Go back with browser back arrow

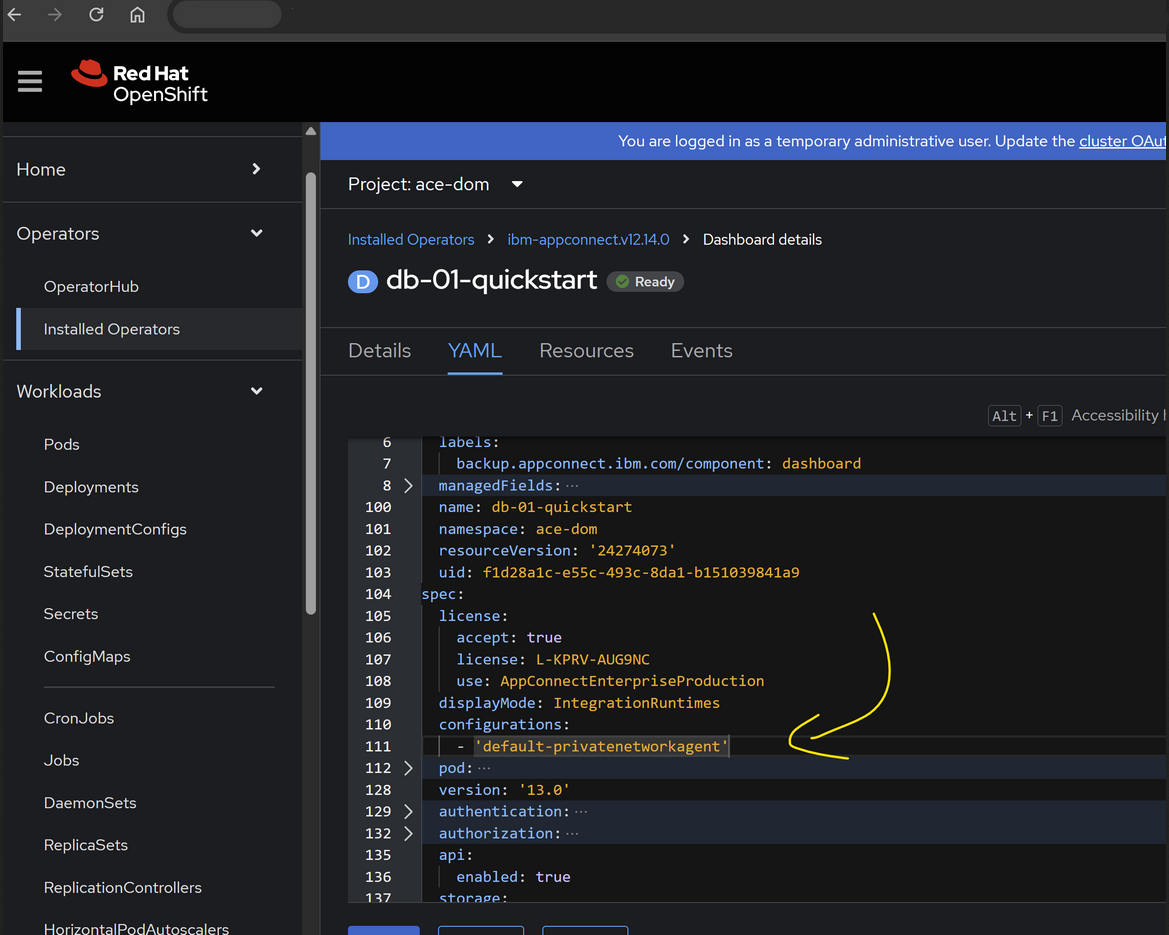[x=14, y=14]
